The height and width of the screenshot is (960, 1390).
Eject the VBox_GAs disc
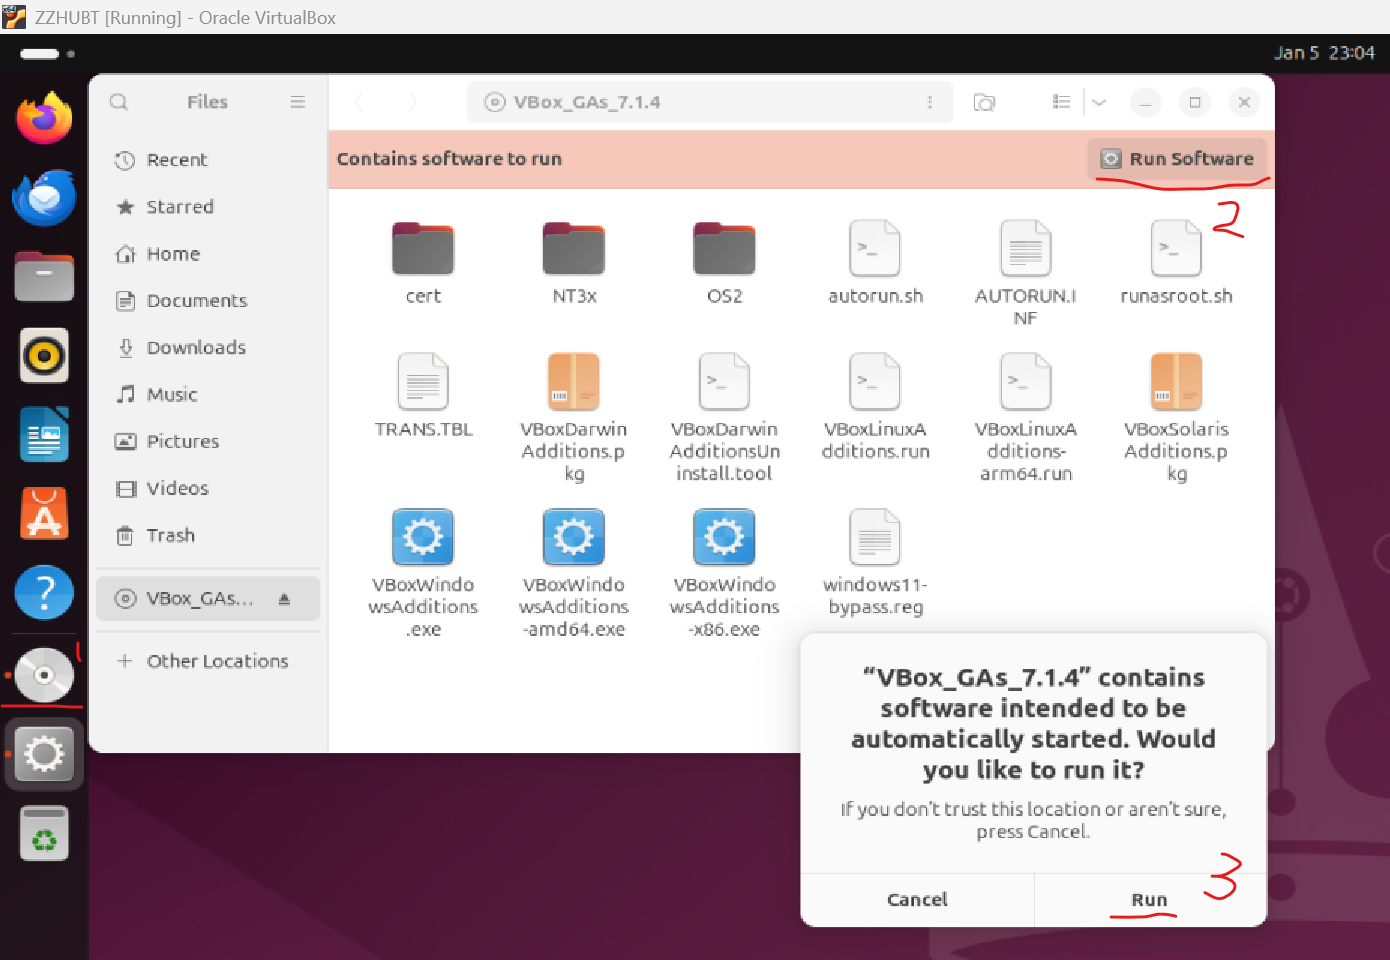(x=284, y=599)
